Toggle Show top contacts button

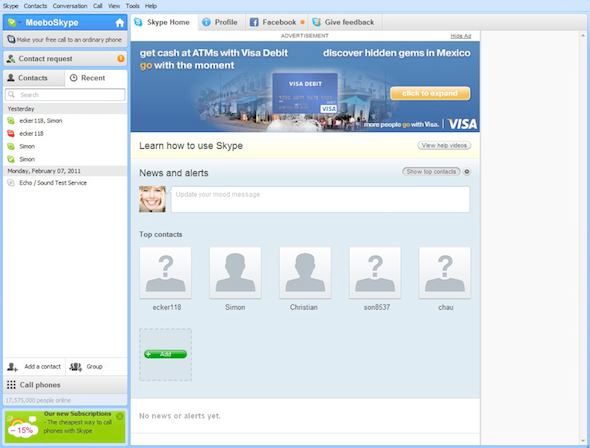tap(431, 172)
